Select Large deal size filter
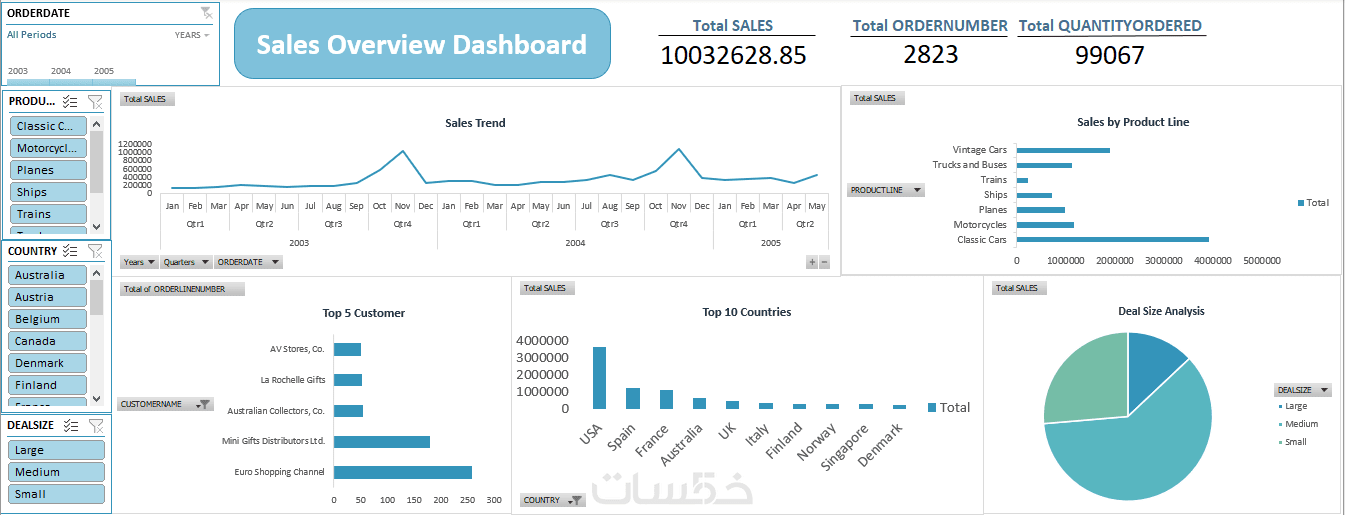The image size is (1345, 515). point(57,450)
